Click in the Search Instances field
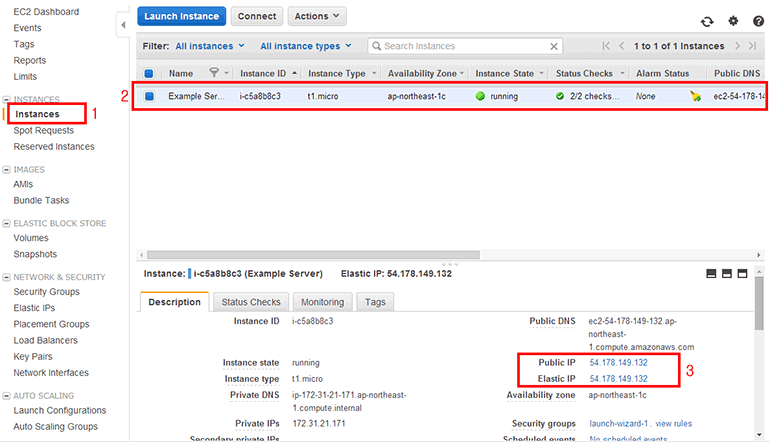770x442 pixels. 460,46
